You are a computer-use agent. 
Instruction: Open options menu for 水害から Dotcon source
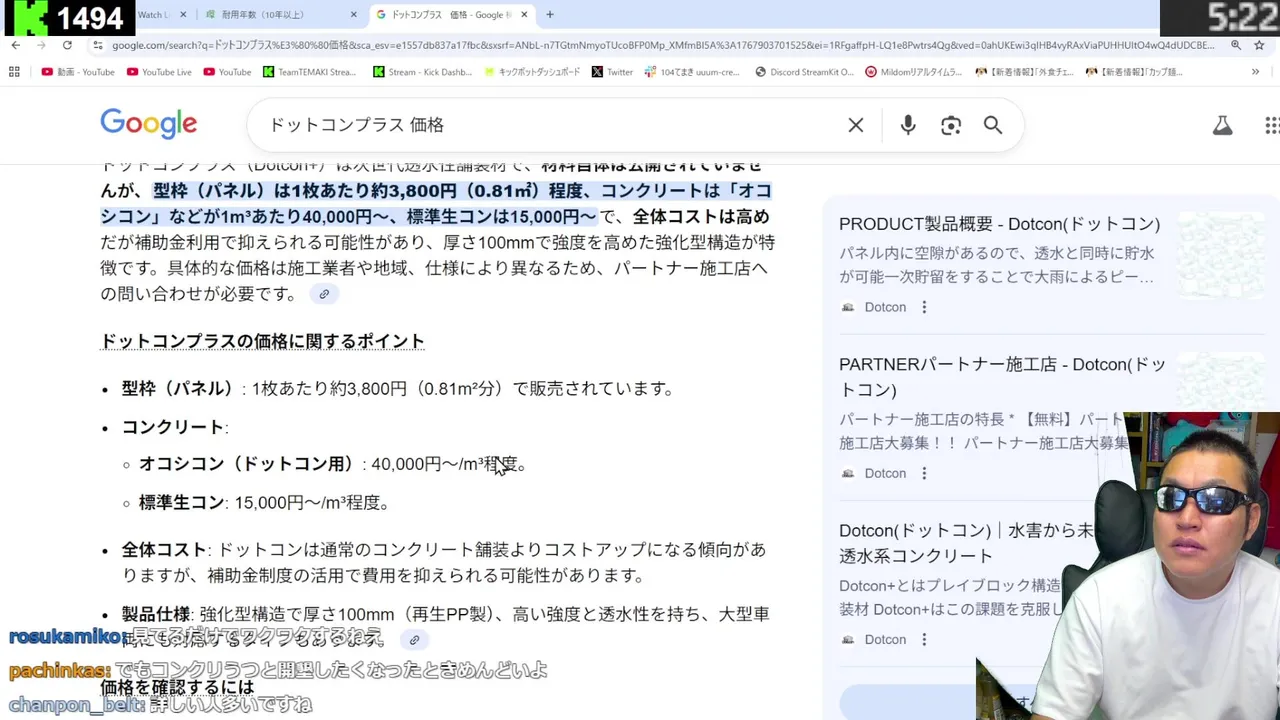click(x=924, y=639)
